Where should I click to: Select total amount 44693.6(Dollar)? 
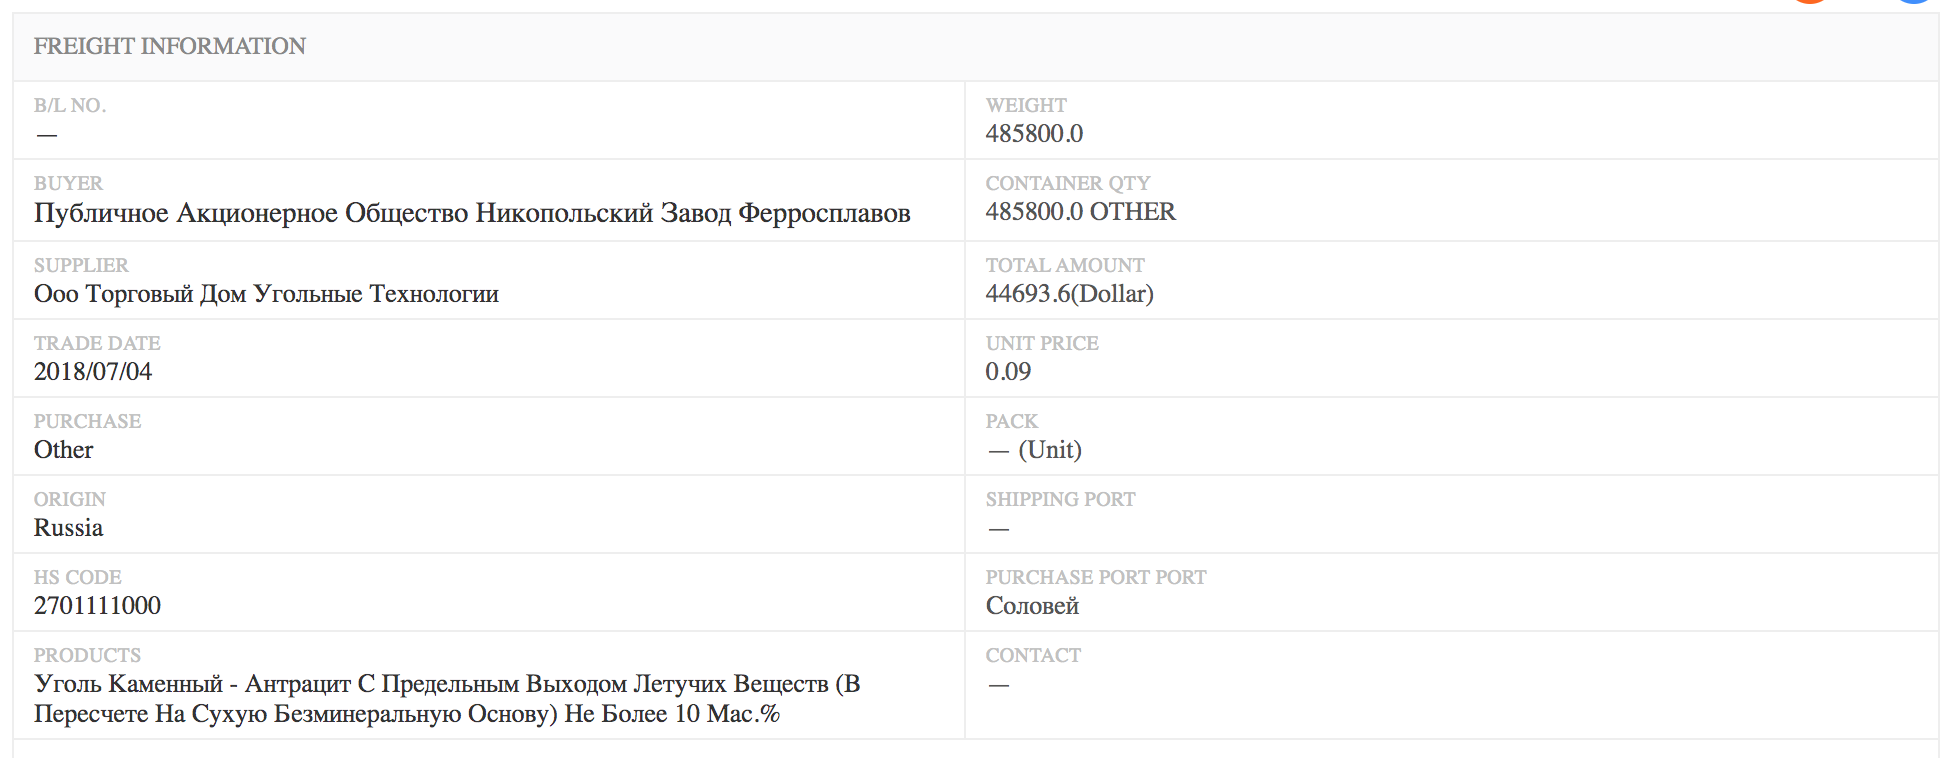pyautogui.click(x=1069, y=294)
